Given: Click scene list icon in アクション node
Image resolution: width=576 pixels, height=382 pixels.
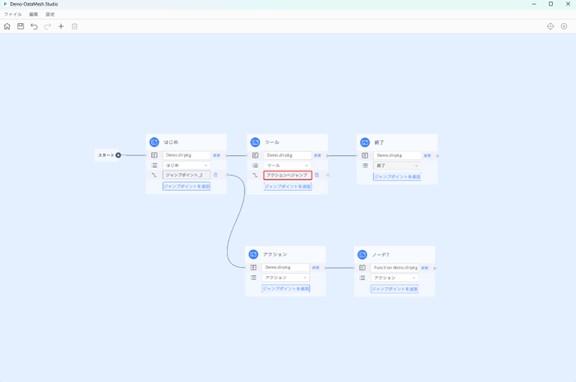Looking at the screenshot, I should pos(253,277).
